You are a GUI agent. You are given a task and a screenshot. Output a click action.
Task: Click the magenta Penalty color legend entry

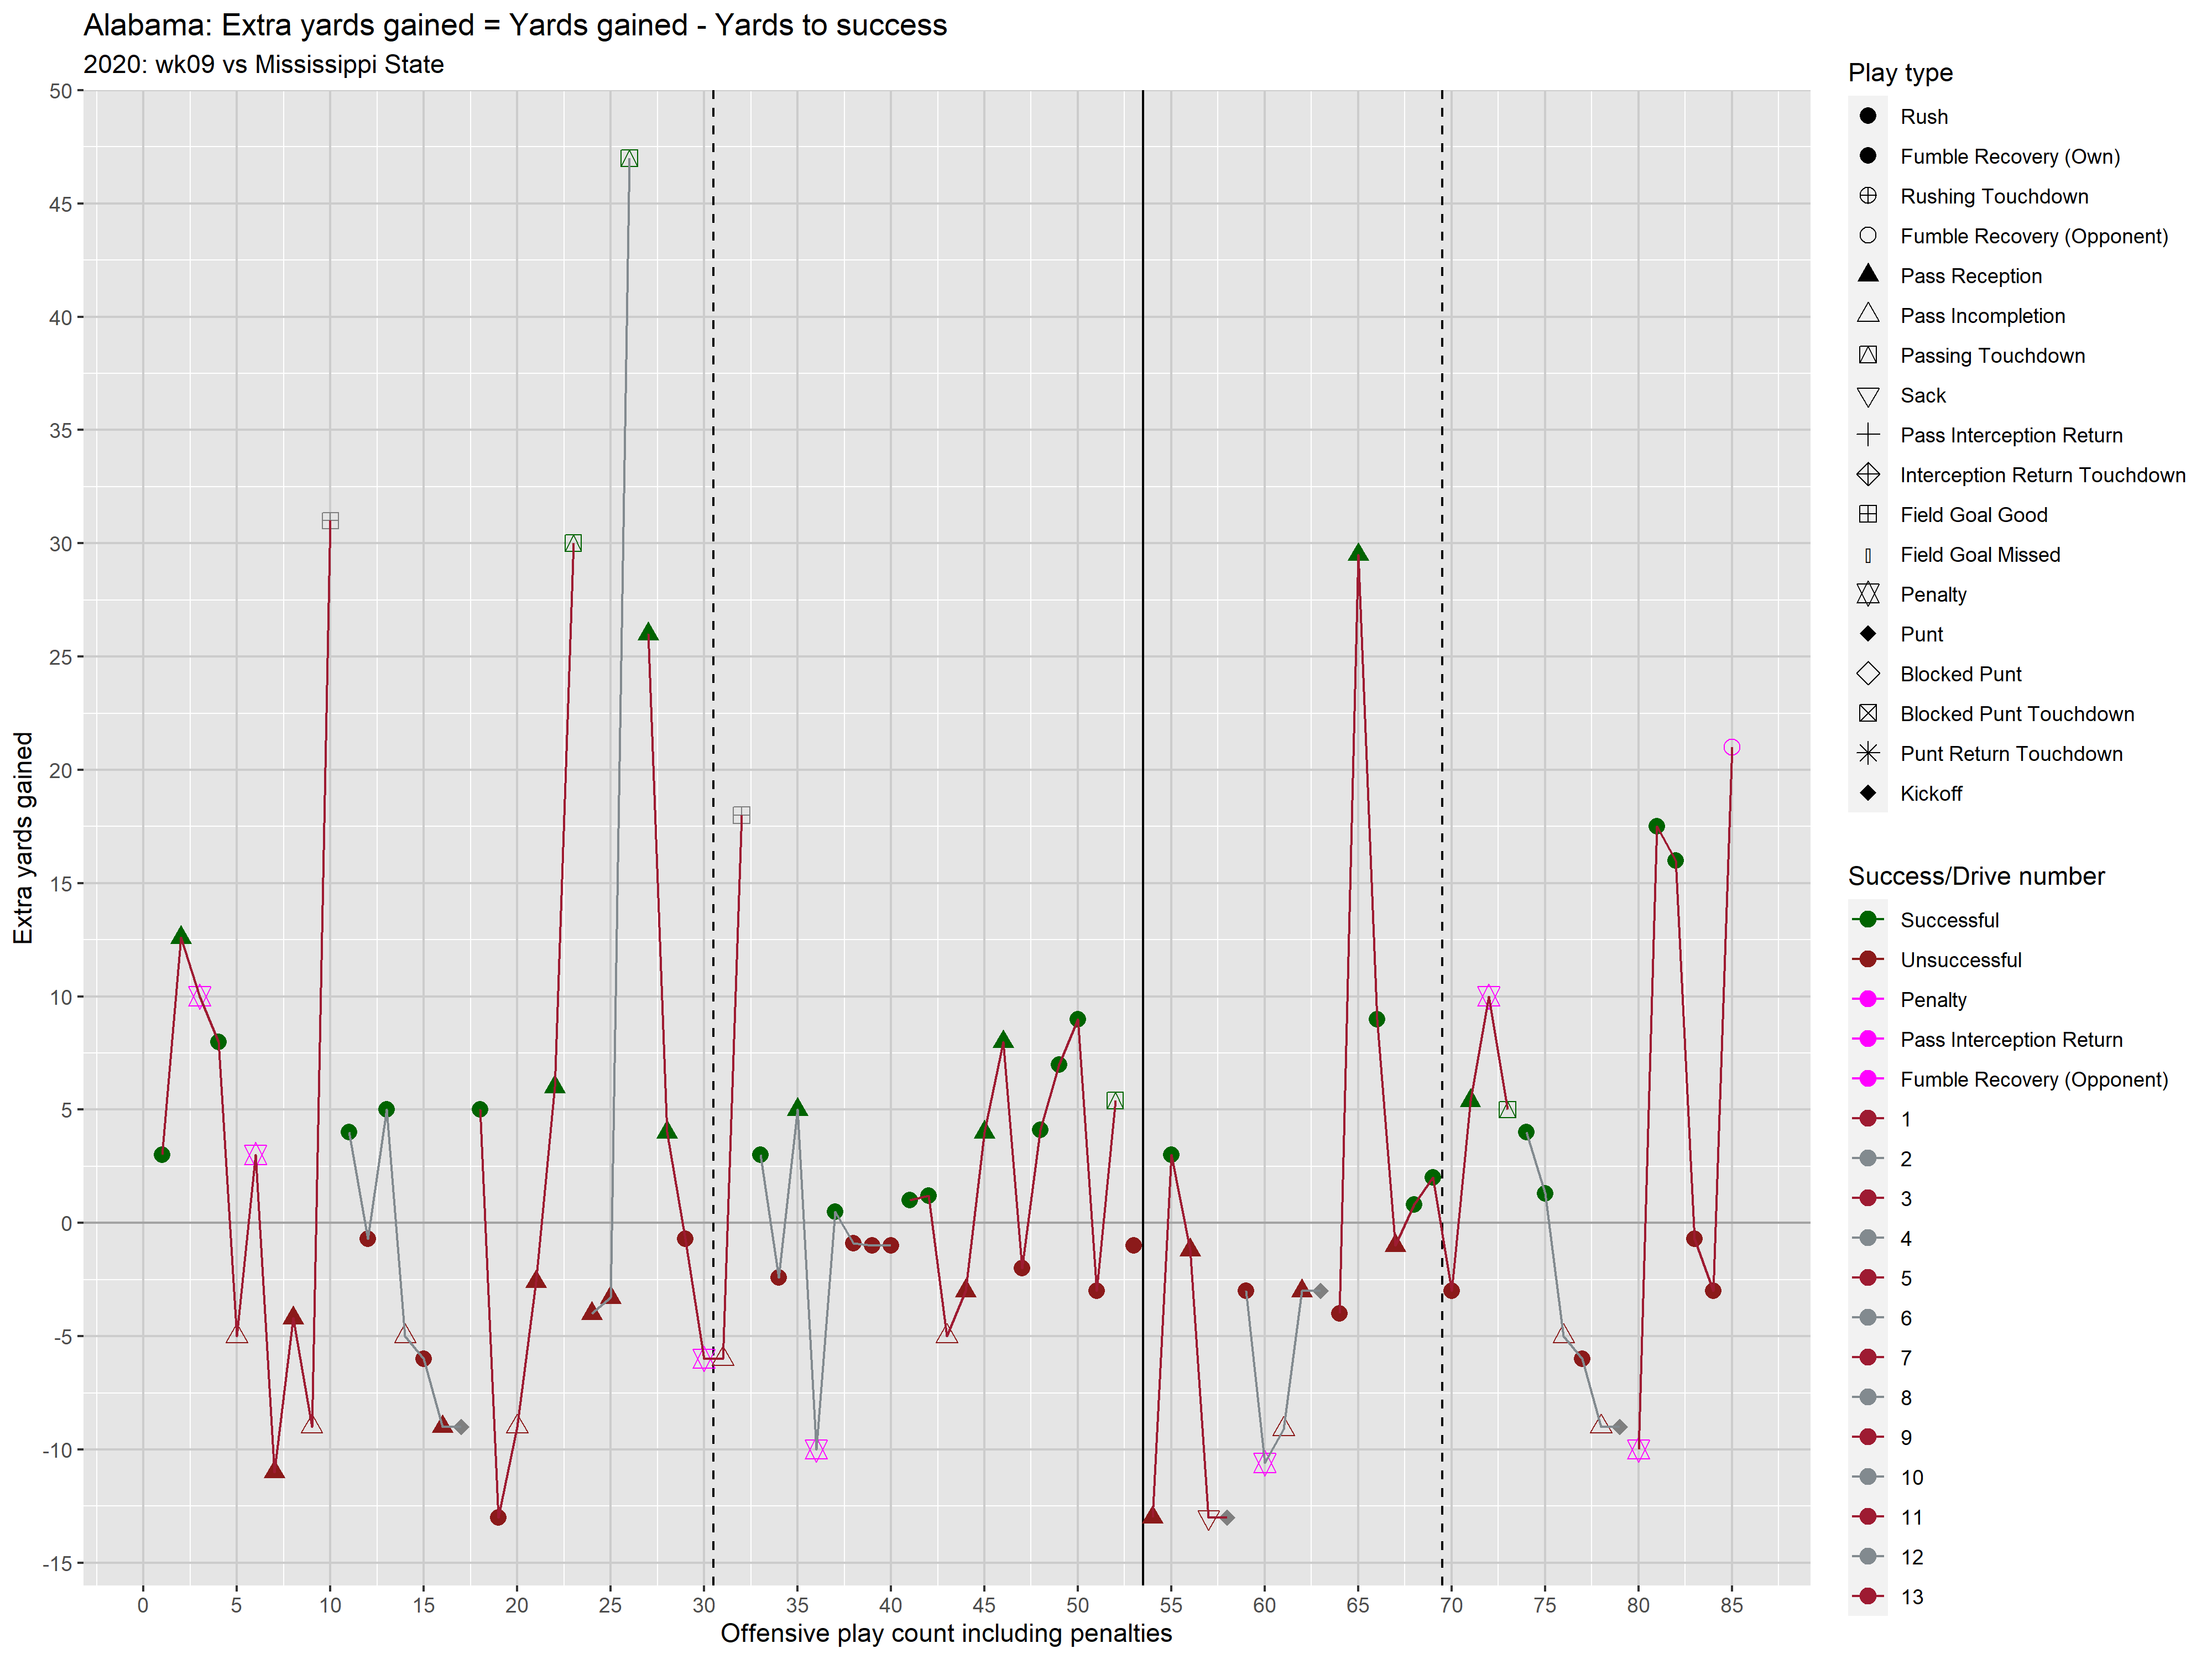pos(1867,999)
